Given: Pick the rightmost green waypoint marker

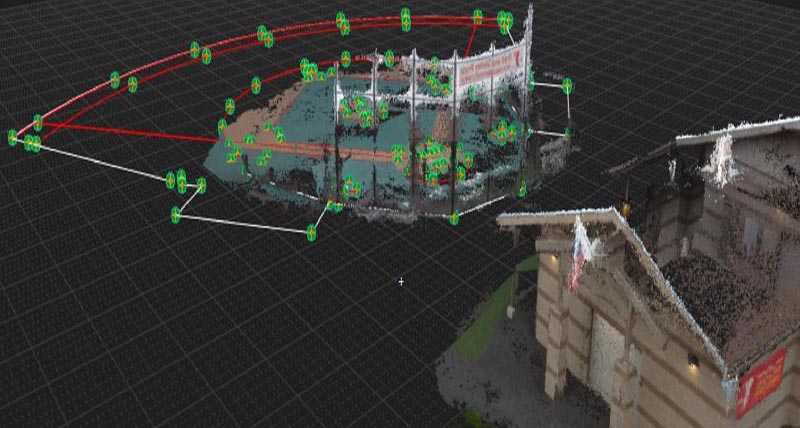Looking at the screenshot, I should [x=567, y=87].
